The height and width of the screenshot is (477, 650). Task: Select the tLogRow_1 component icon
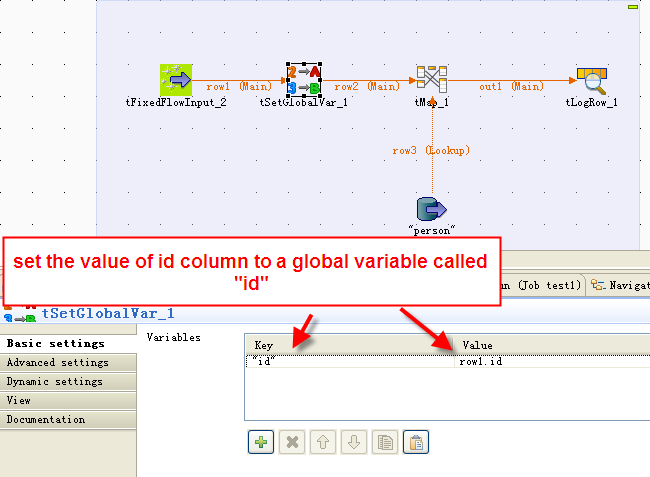(x=592, y=81)
